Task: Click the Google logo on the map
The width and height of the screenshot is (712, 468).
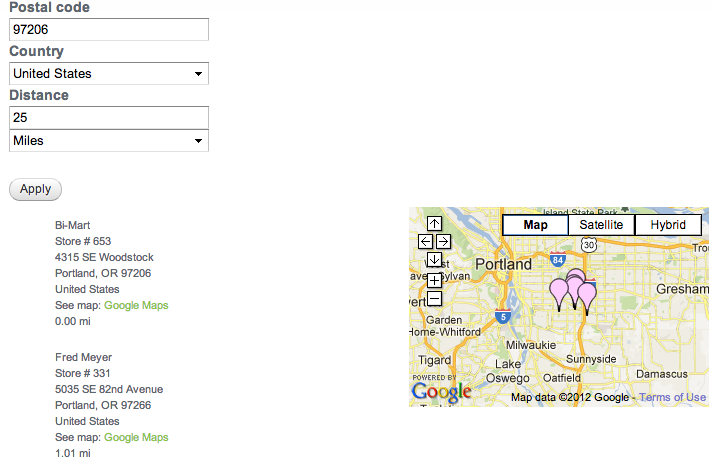Action: [x=441, y=391]
